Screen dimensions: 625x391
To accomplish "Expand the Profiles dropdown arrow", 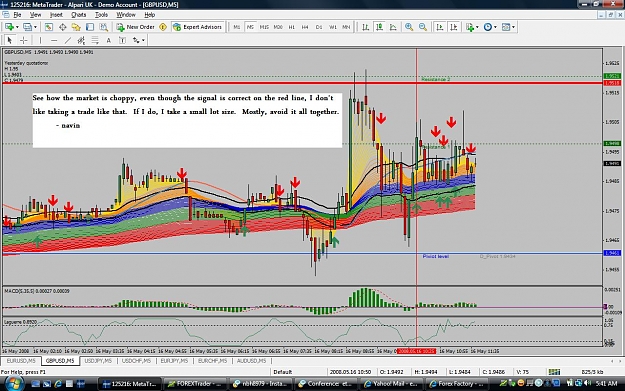I will [x=35, y=27].
